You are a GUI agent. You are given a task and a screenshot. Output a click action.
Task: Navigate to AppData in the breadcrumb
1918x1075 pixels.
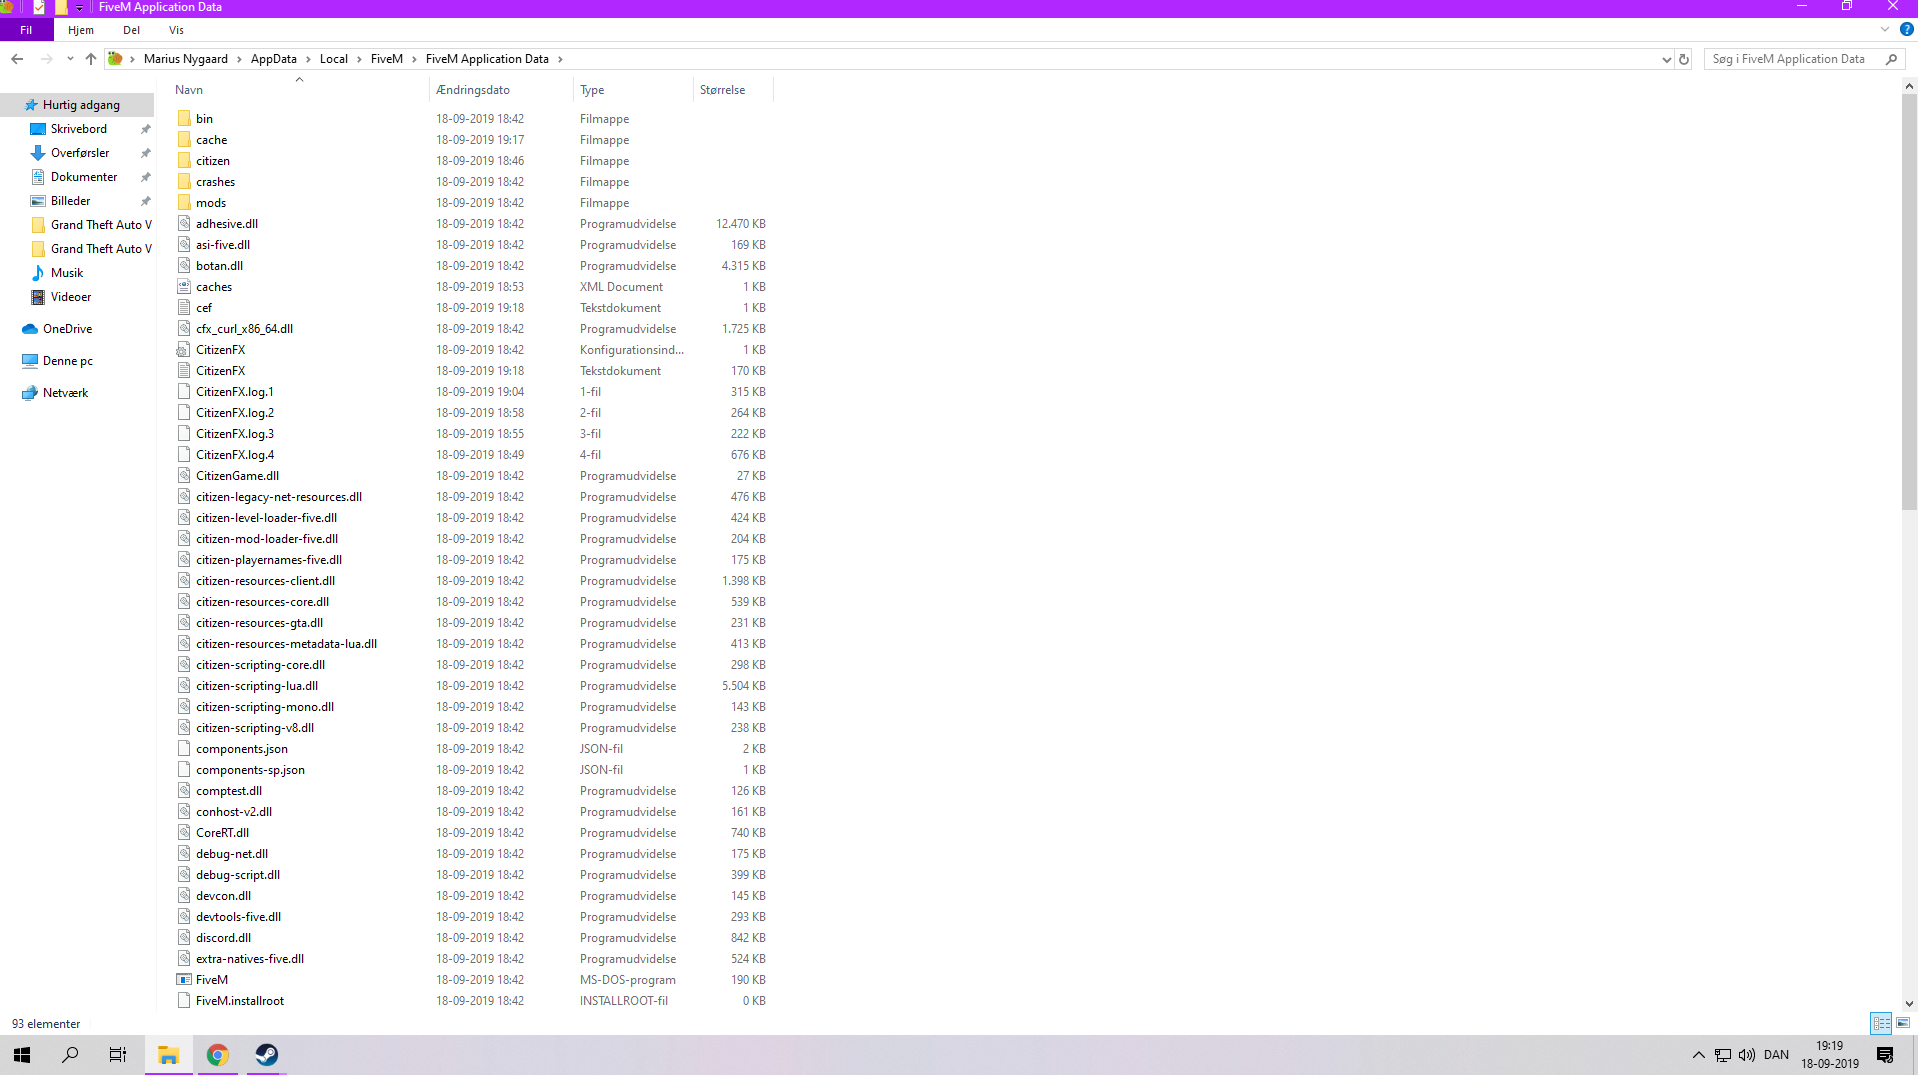[274, 59]
